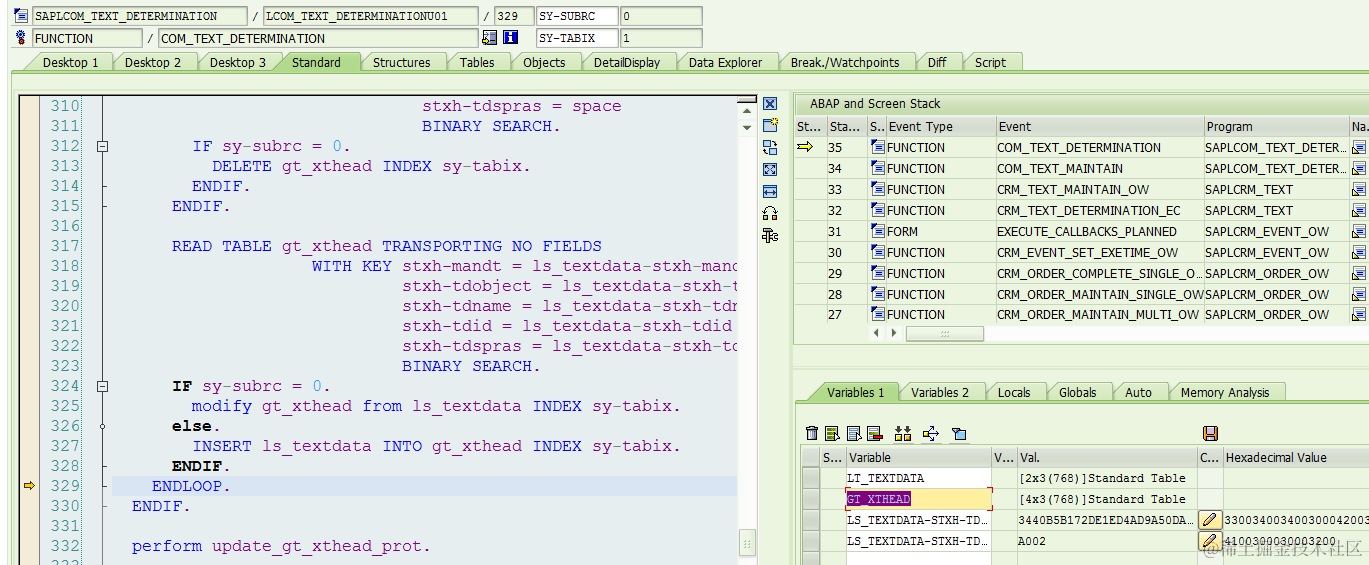Collapse the IF block at line 324
Viewport: 1369px width, 565px height.
pos(101,386)
